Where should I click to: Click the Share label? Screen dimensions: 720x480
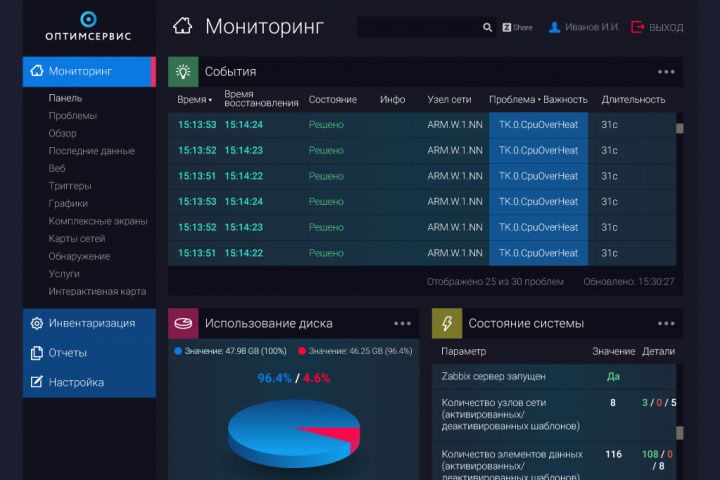(x=523, y=28)
